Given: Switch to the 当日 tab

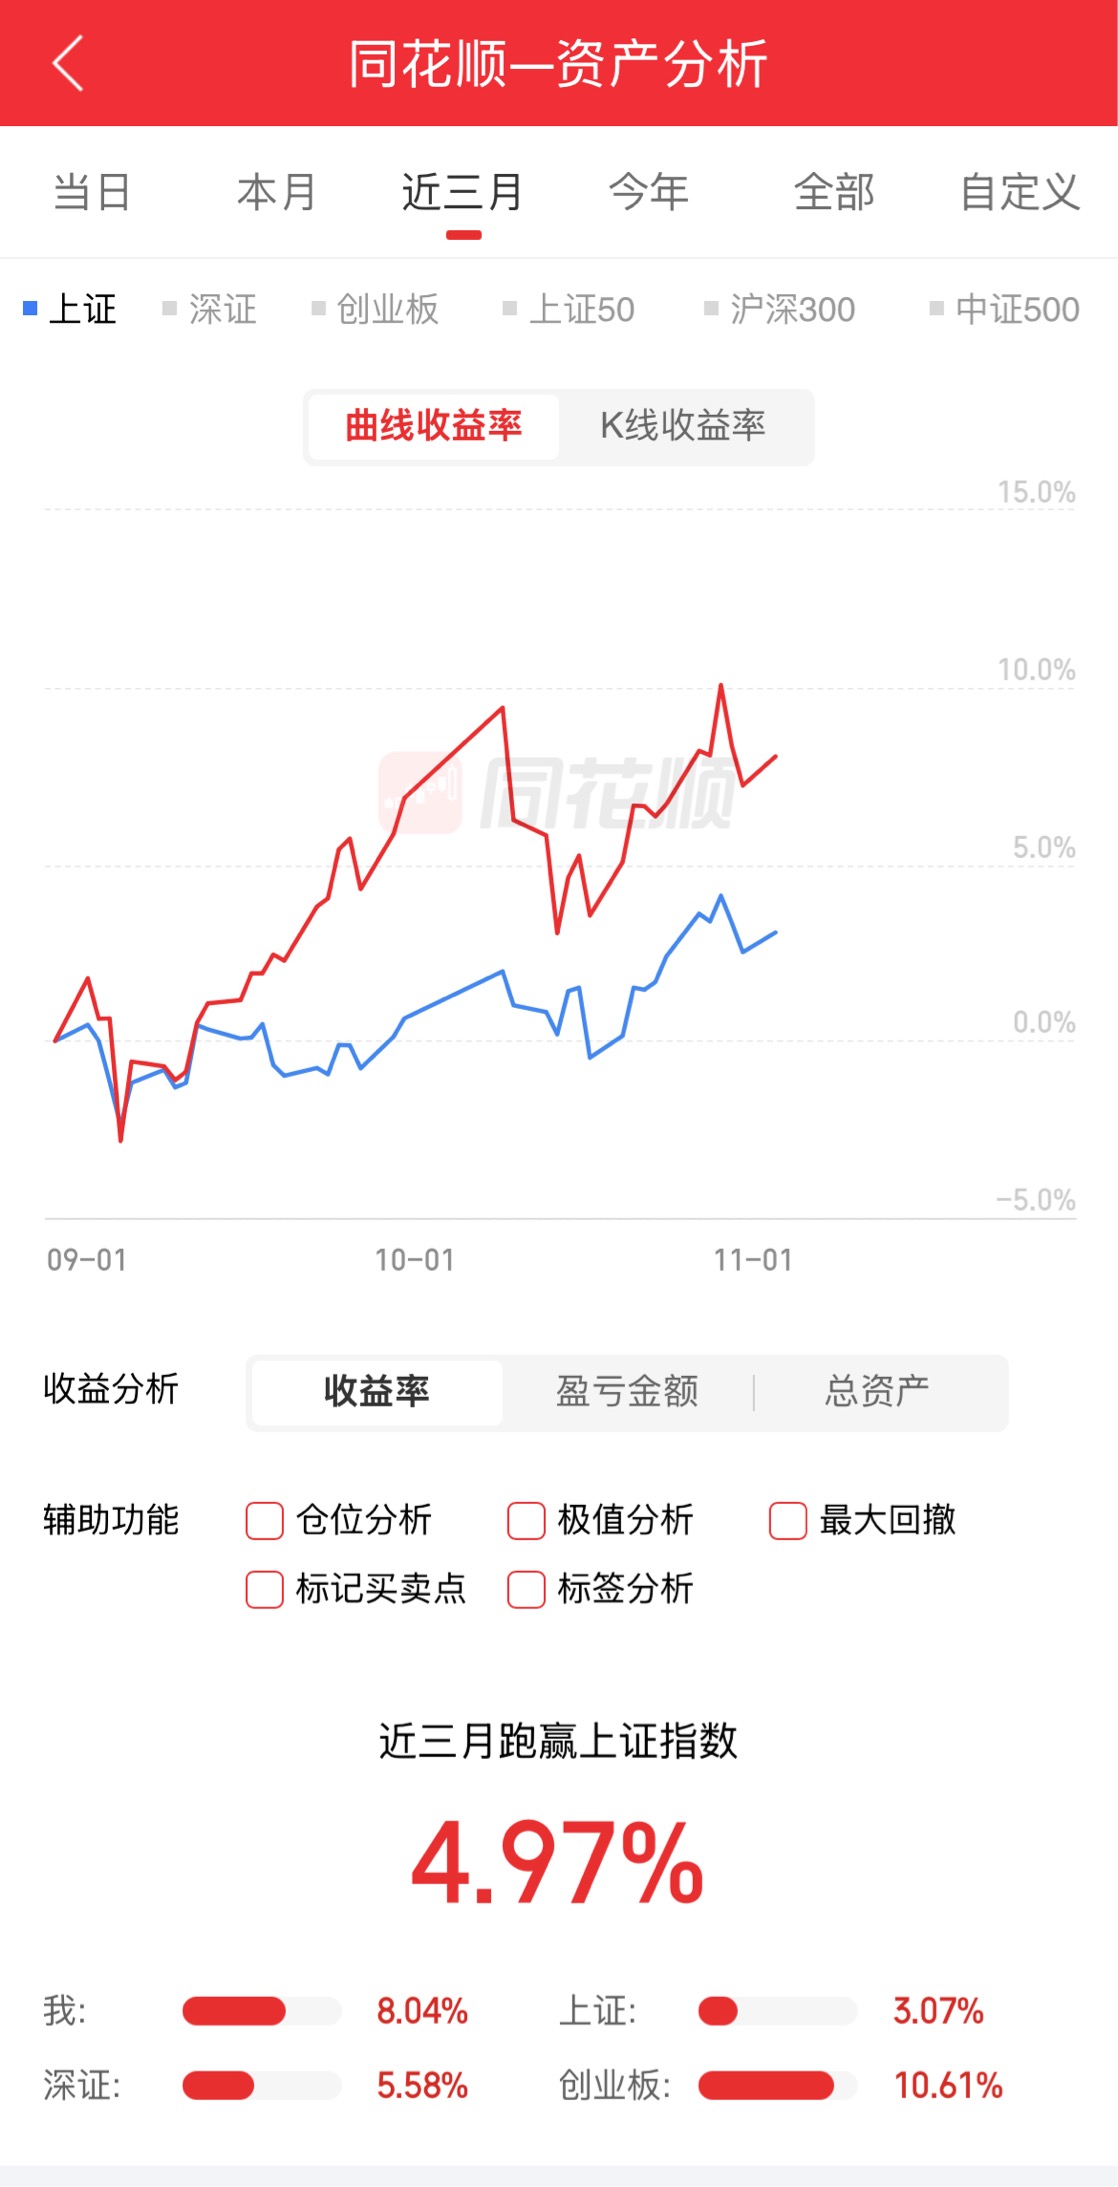Looking at the screenshot, I should [92, 192].
